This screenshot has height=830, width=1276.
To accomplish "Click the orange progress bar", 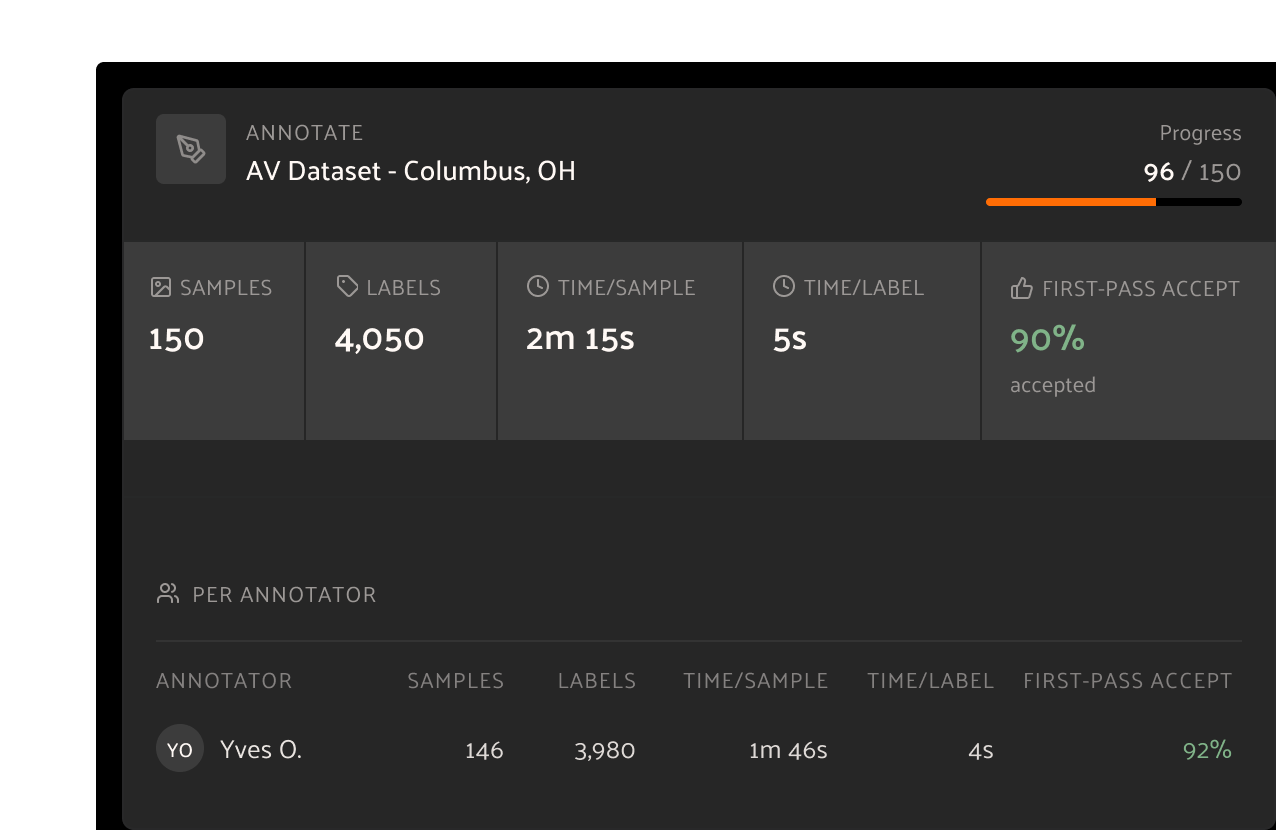I will (x=1114, y=202).
